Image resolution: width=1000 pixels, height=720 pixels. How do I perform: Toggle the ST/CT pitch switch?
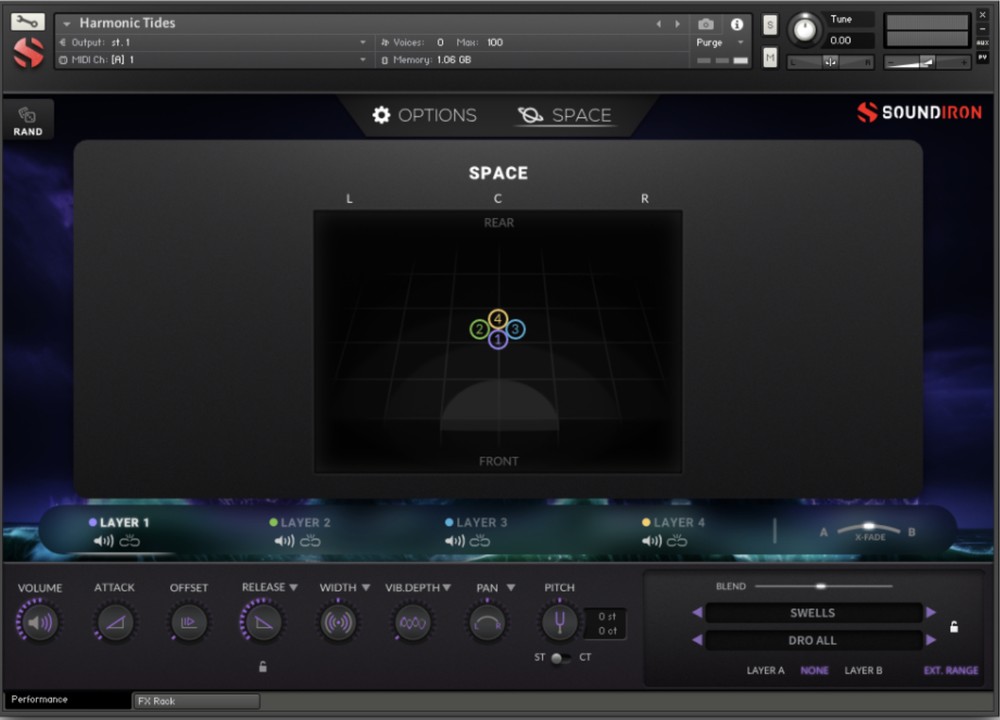pos(559,657)
